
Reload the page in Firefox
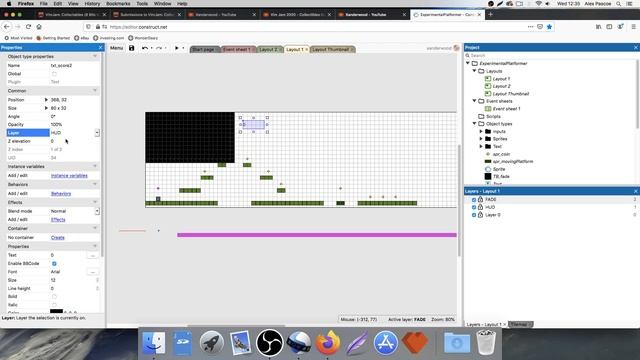(28, 27)
